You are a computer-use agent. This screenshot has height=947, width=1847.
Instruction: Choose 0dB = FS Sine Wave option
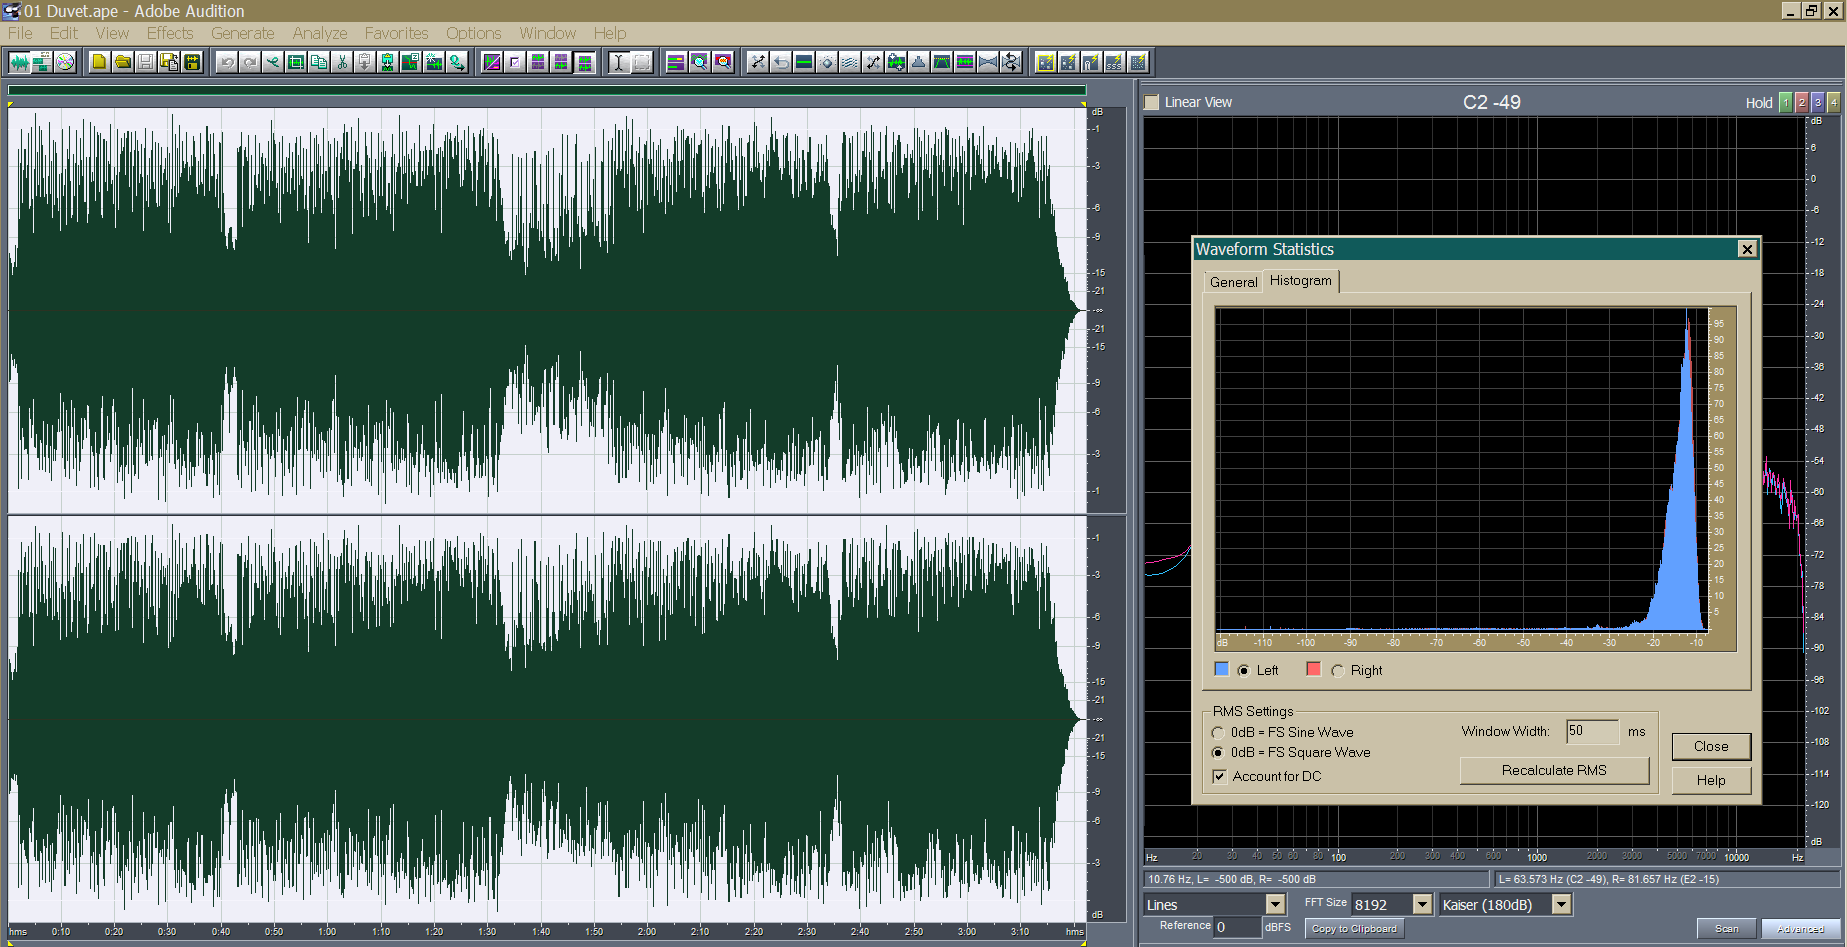point(1218,733)
